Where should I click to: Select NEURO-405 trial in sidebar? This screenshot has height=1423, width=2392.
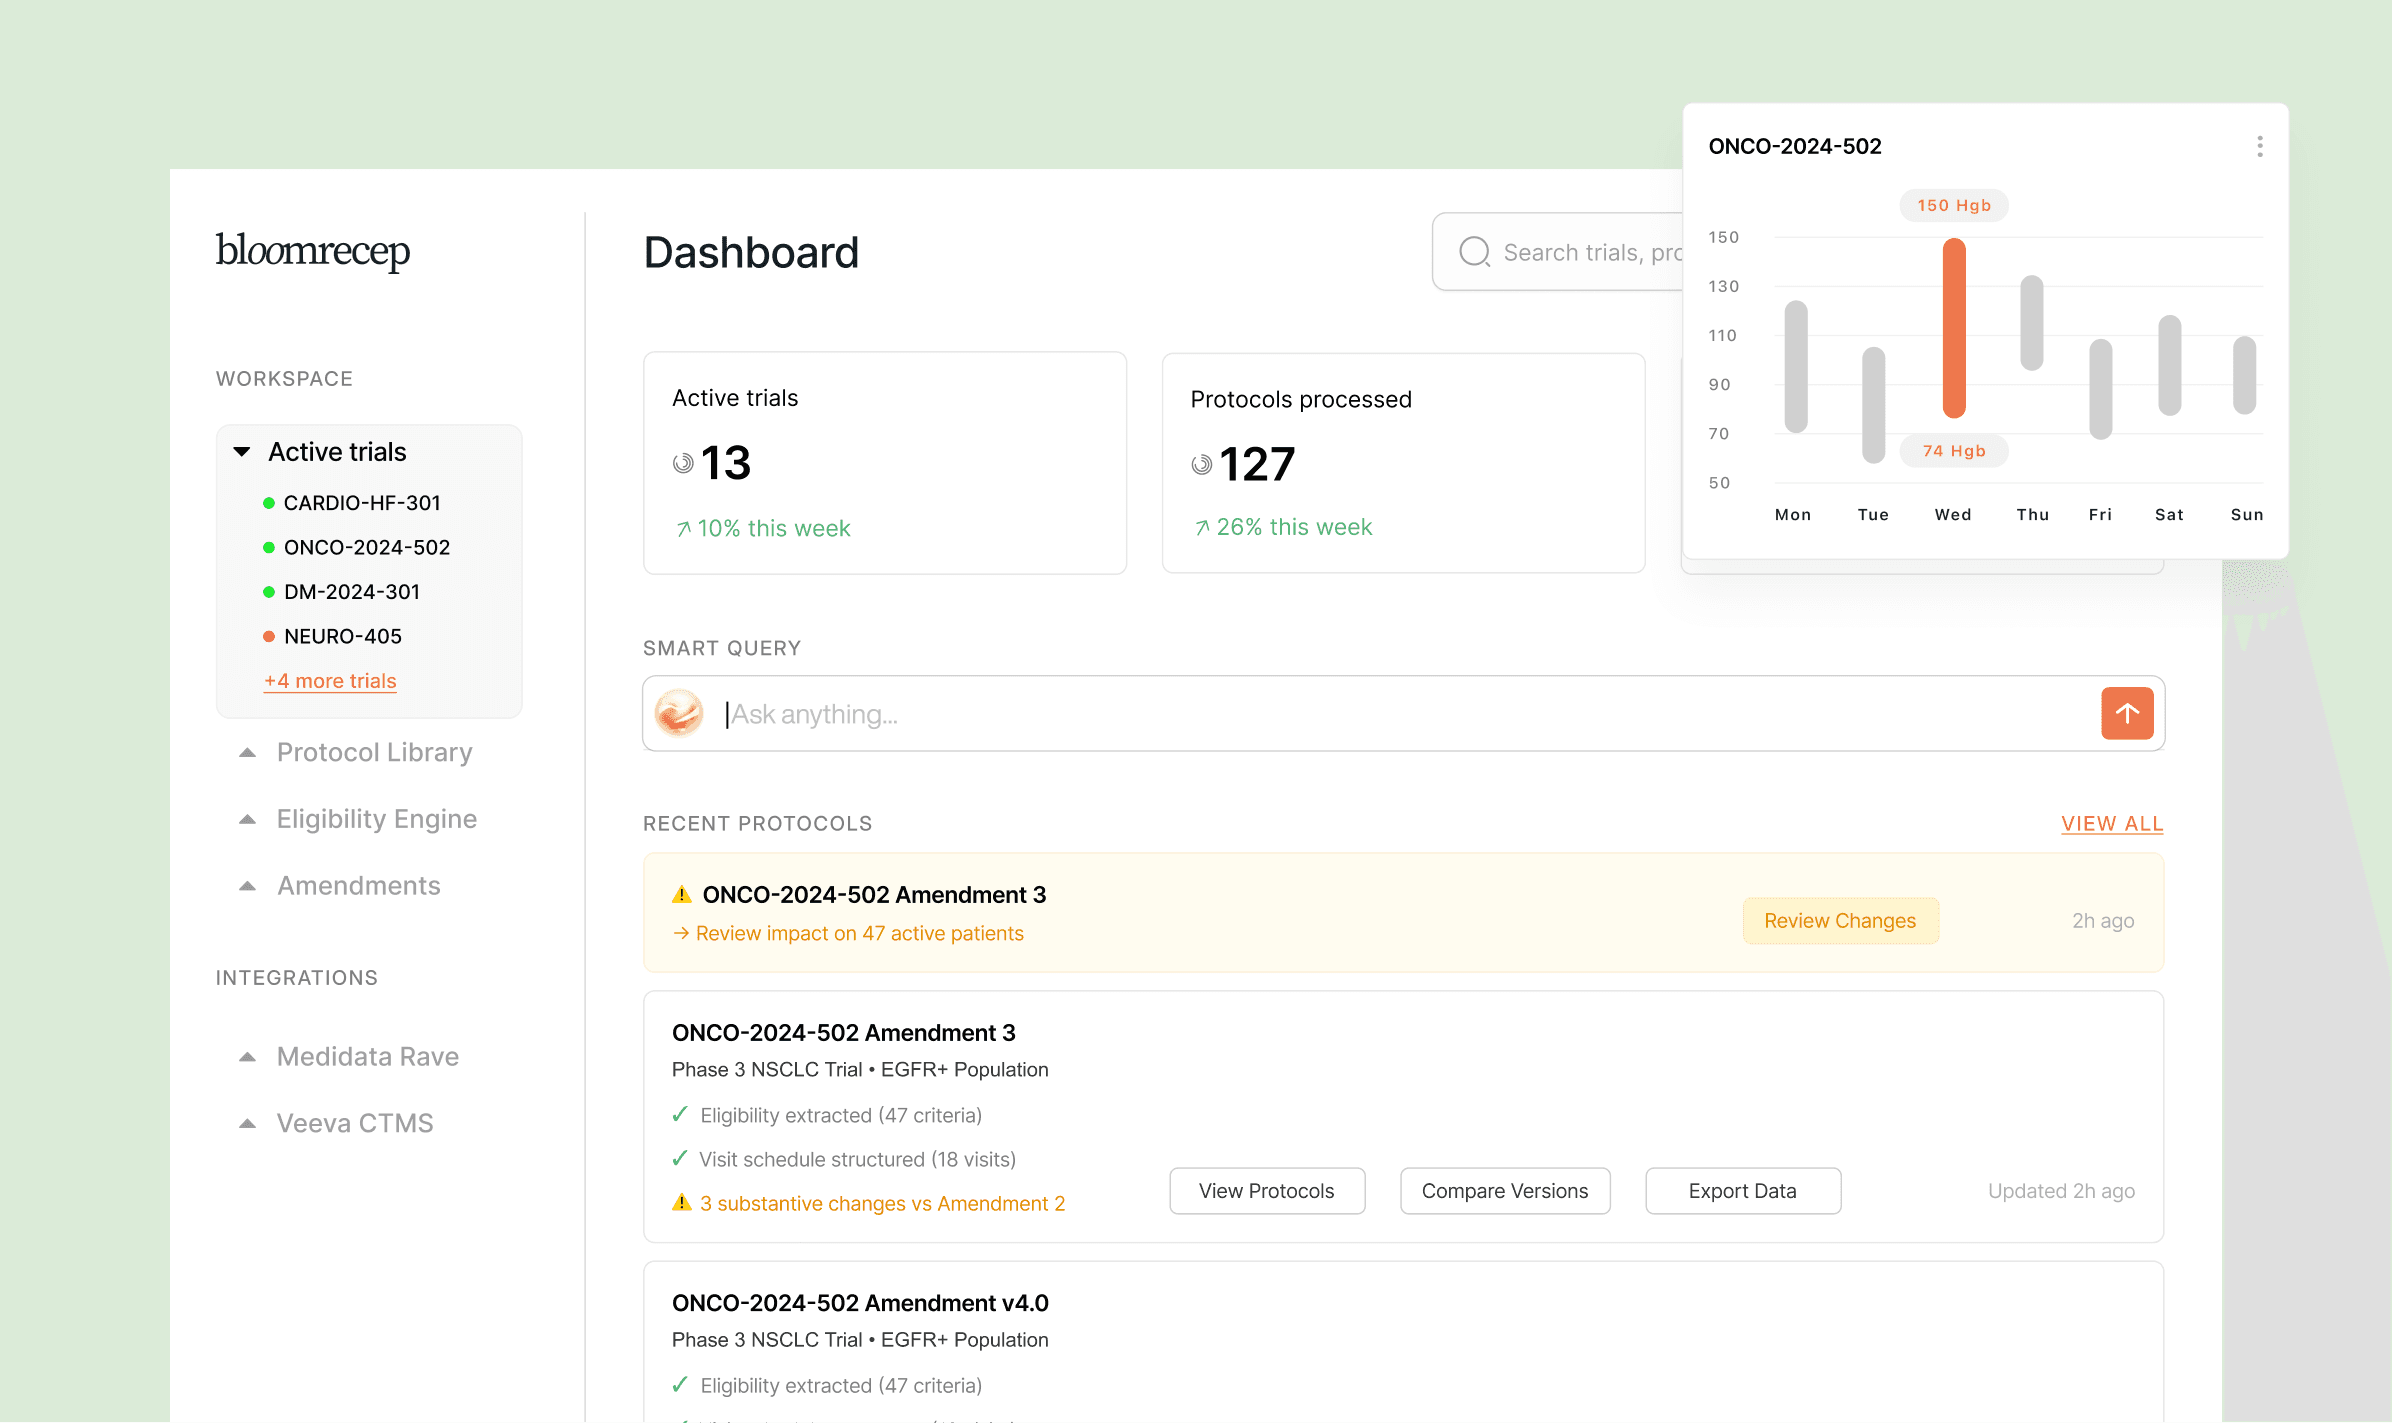point(342,636)
